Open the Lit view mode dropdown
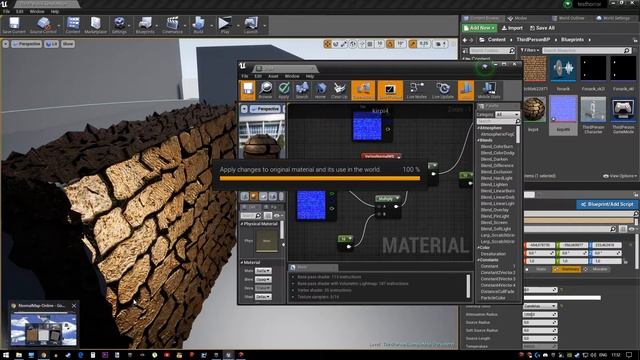The width and height of the screenshot is (640, 360). [x=51, y=44]
